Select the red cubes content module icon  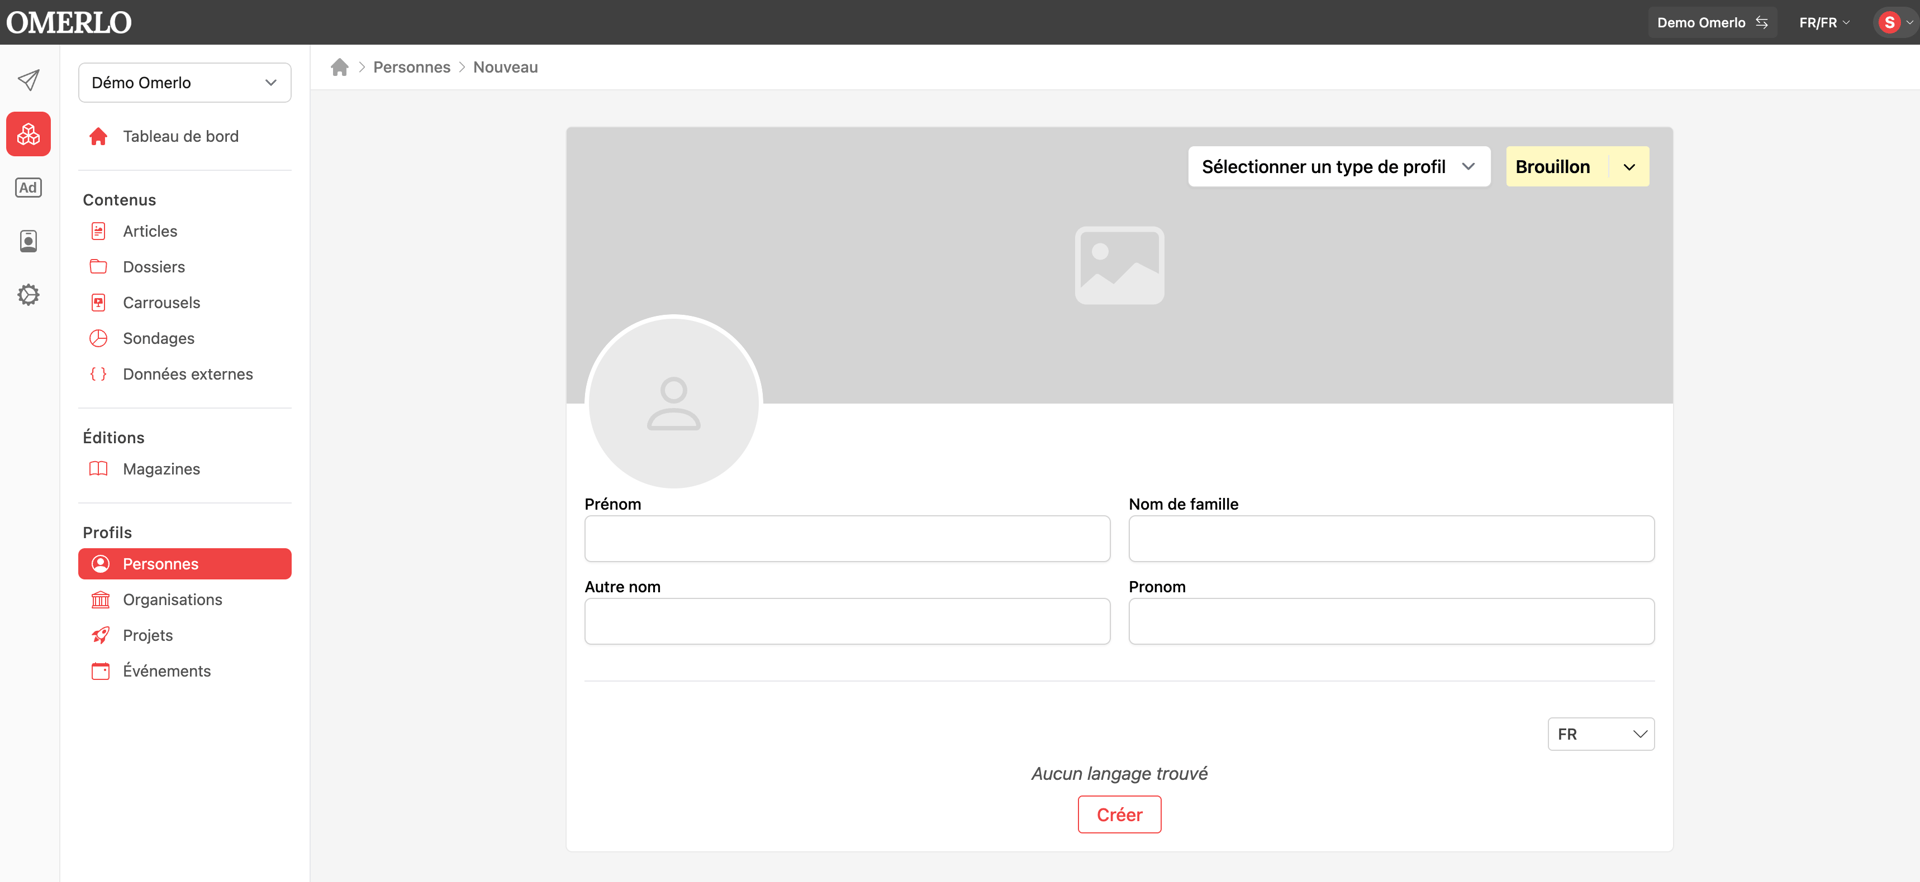29,134
